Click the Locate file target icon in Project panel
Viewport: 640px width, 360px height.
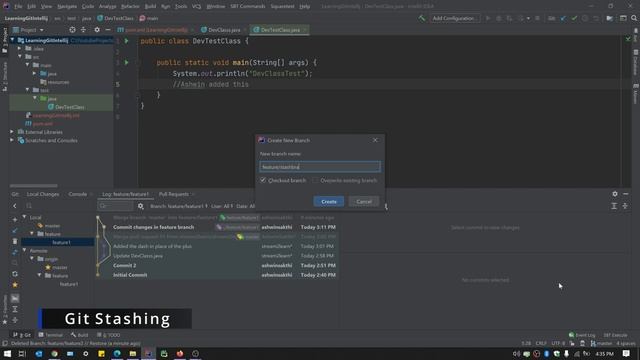tap(72, 30)
